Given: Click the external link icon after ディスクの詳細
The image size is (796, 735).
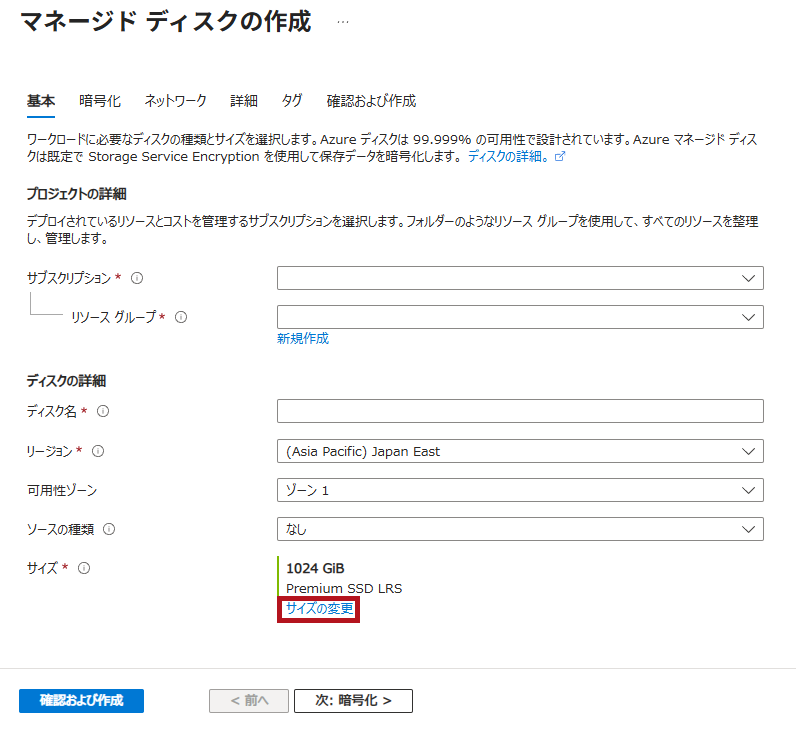Looking at the screenshot, I should click(x=560, y=157).
